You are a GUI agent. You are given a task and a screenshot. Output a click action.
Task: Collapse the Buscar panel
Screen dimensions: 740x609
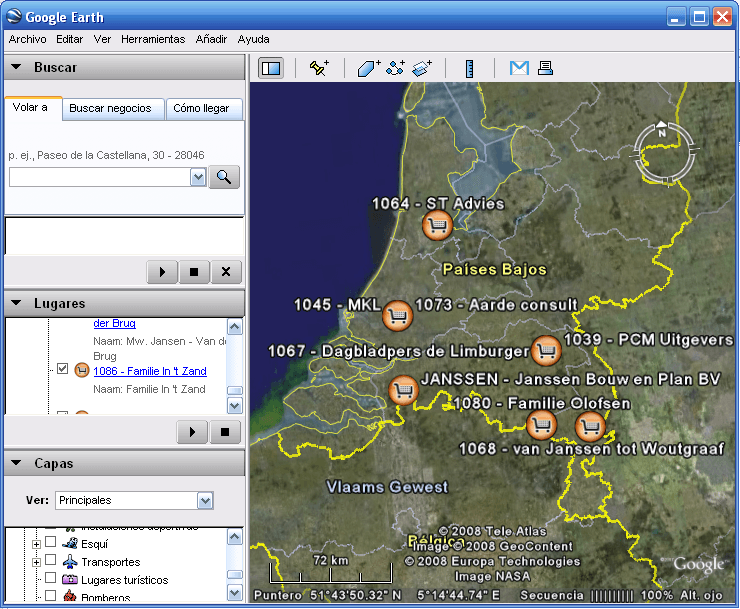click(x=16, y=67)
